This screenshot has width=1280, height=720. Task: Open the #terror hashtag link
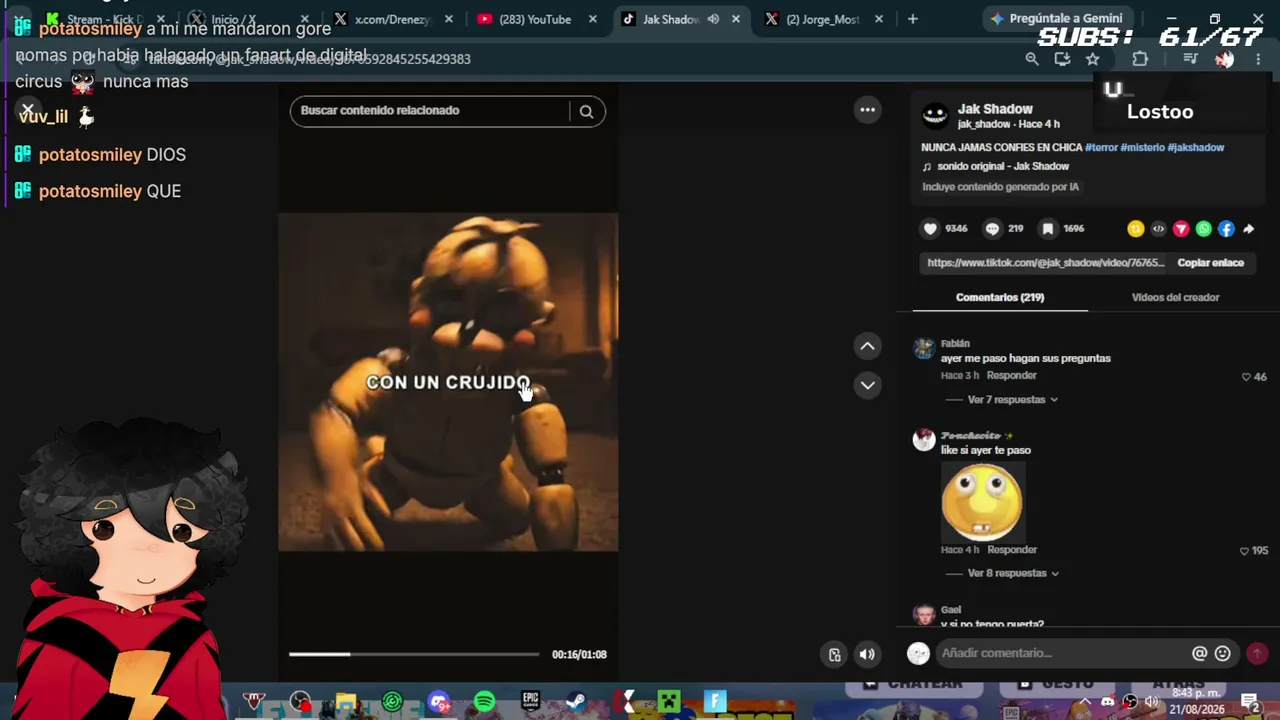1101,148
